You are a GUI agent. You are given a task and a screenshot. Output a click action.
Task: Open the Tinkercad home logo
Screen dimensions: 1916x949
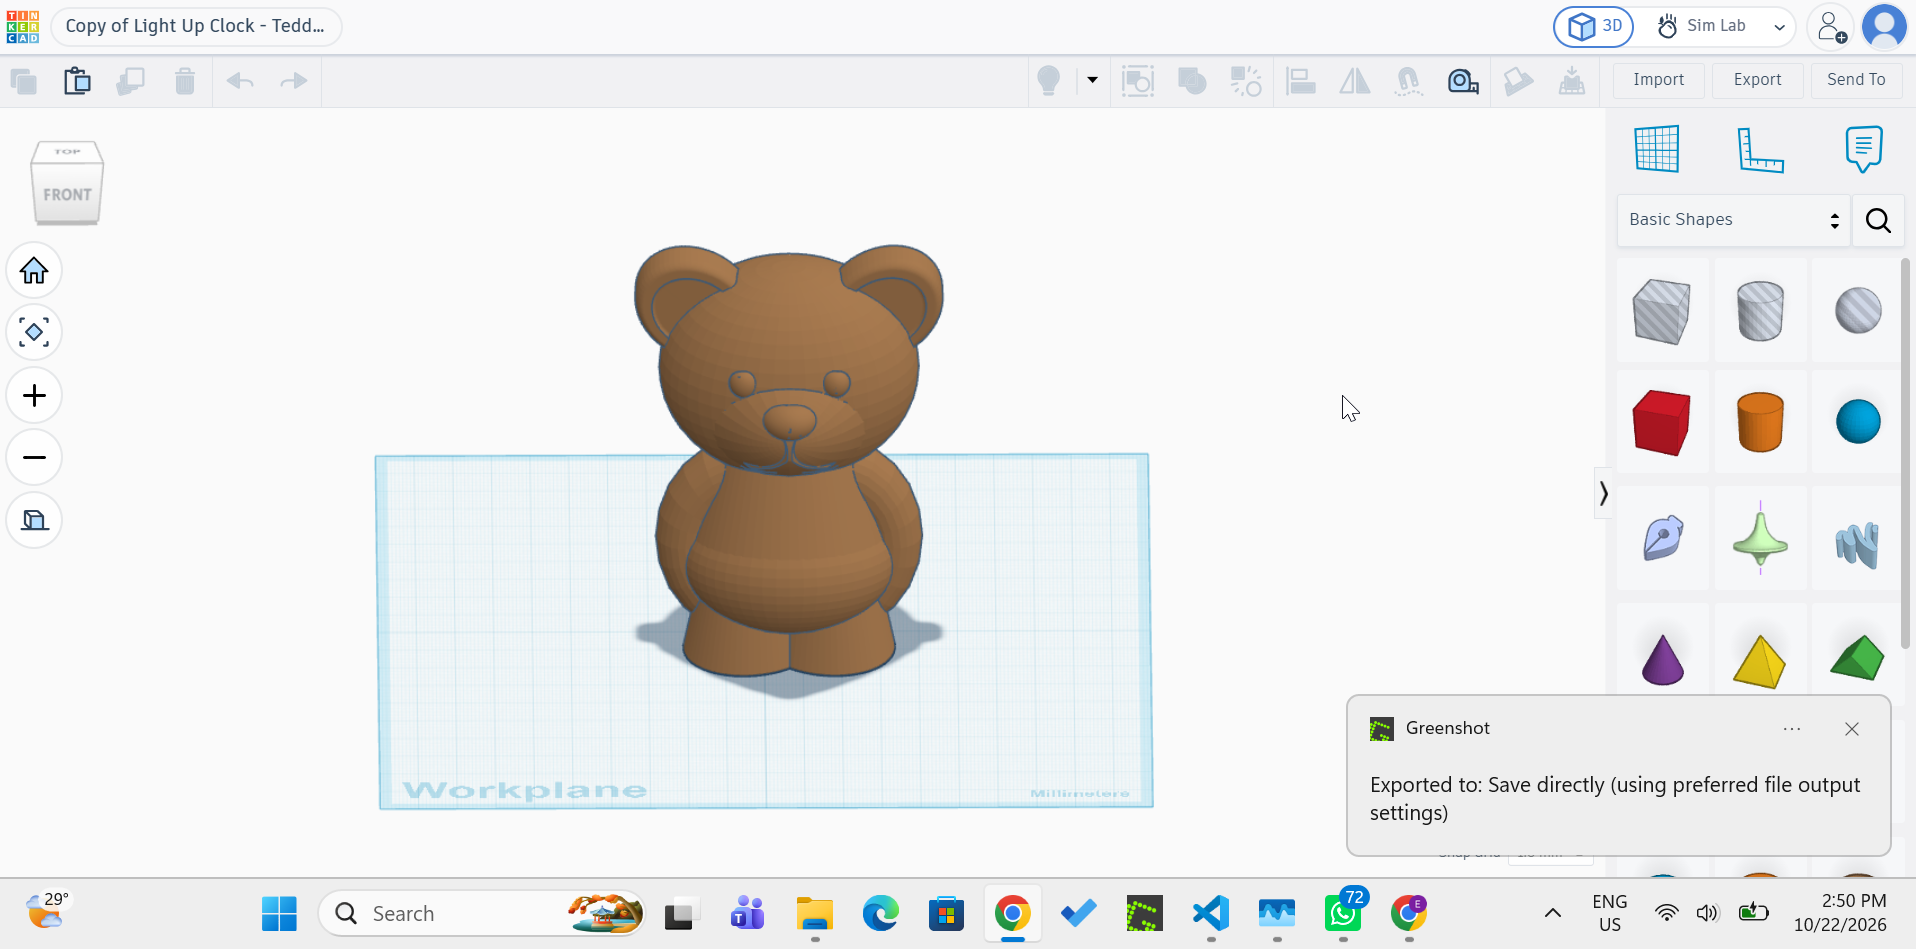coord(23,26)
